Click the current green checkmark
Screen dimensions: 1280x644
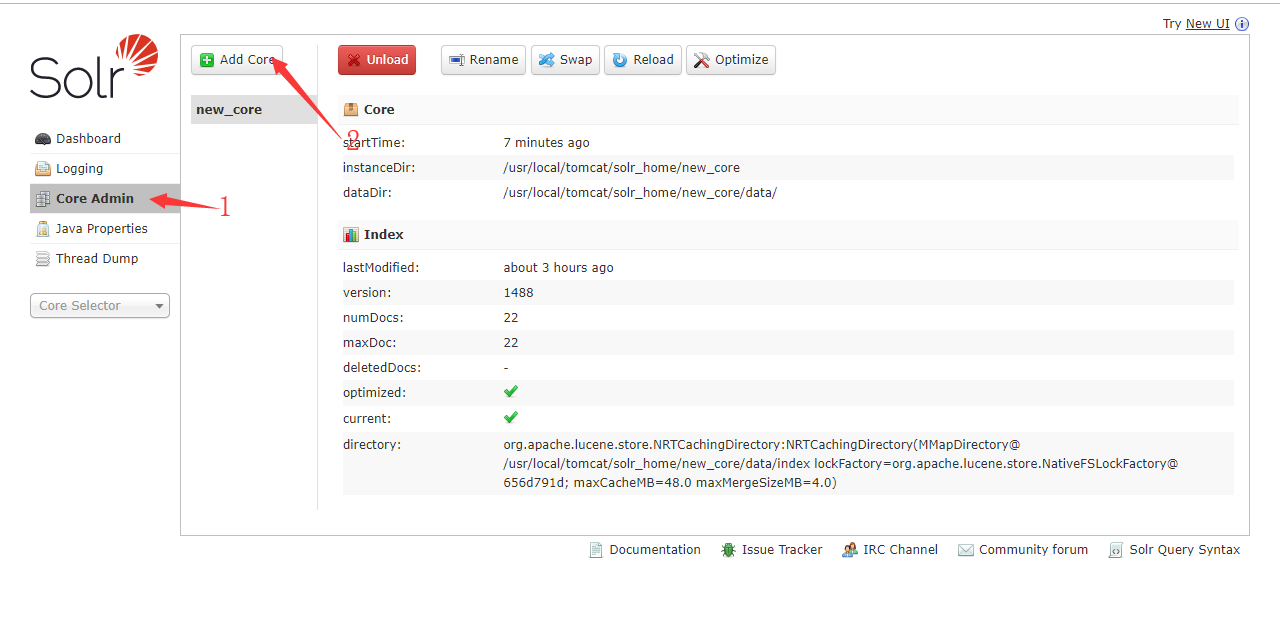pos(511,417)
